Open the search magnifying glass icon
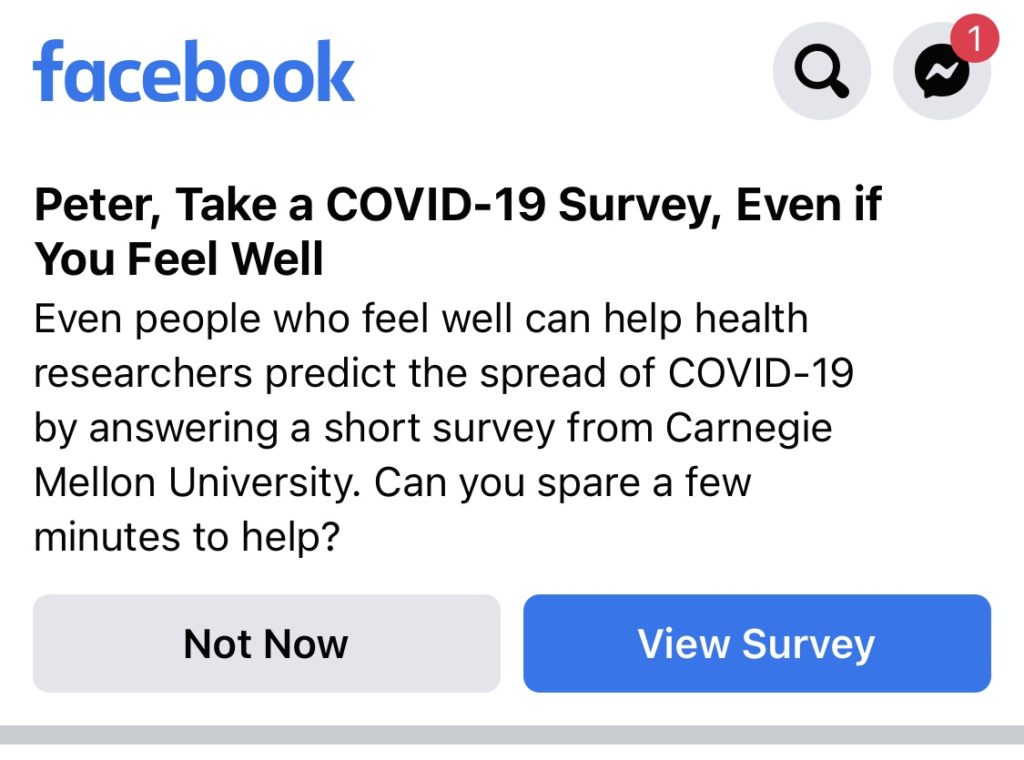 pos(821,72)
